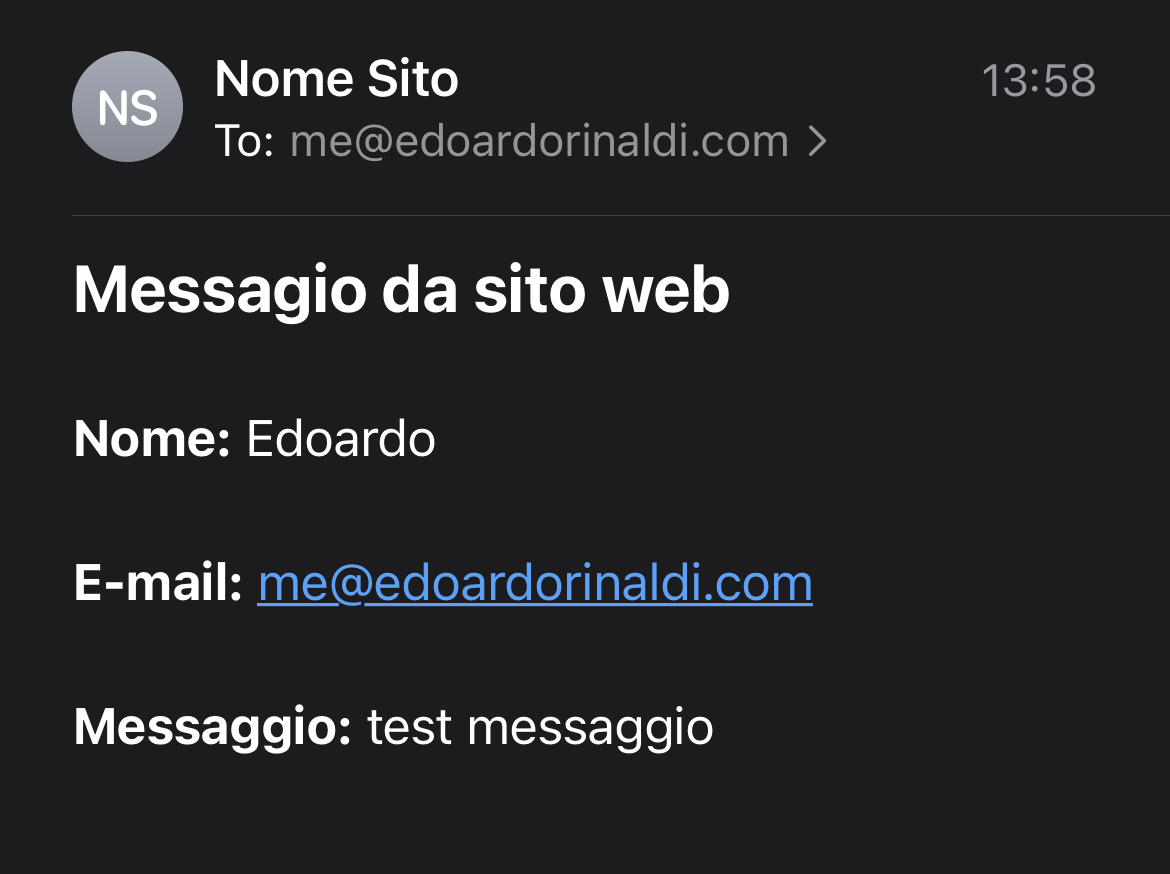The image size is (1170, 874).
Task: Click the 13:58 timestamp
Action: point(1038,81)
